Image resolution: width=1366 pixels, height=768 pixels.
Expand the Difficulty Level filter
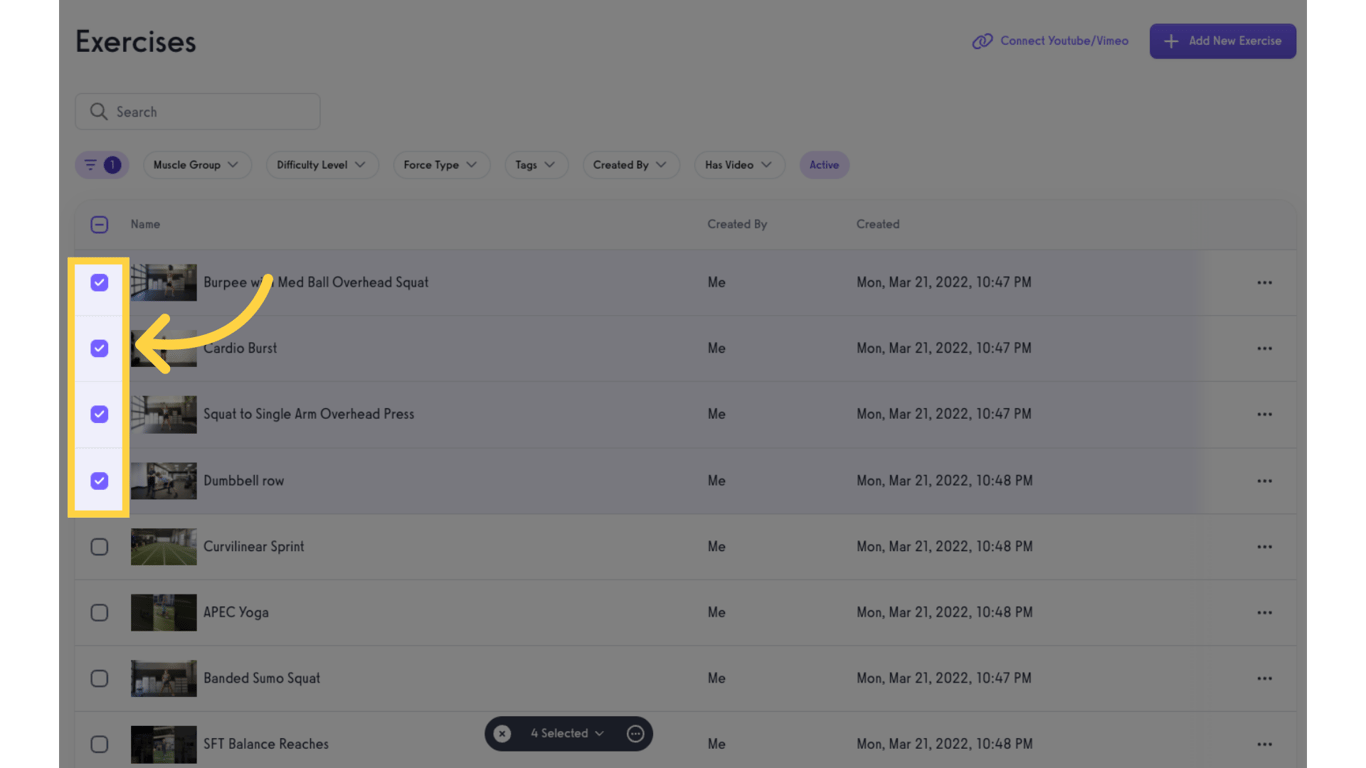322,165
